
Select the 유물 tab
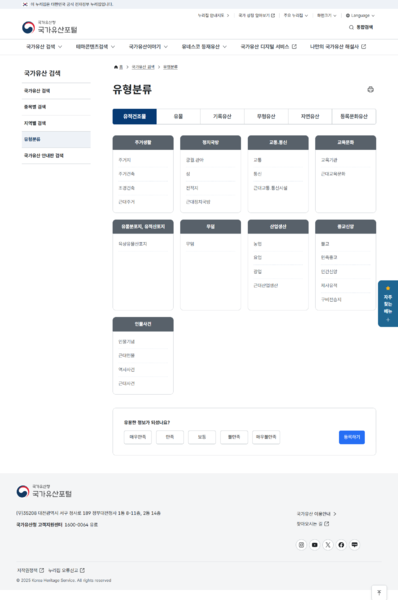tap(178, 116)
